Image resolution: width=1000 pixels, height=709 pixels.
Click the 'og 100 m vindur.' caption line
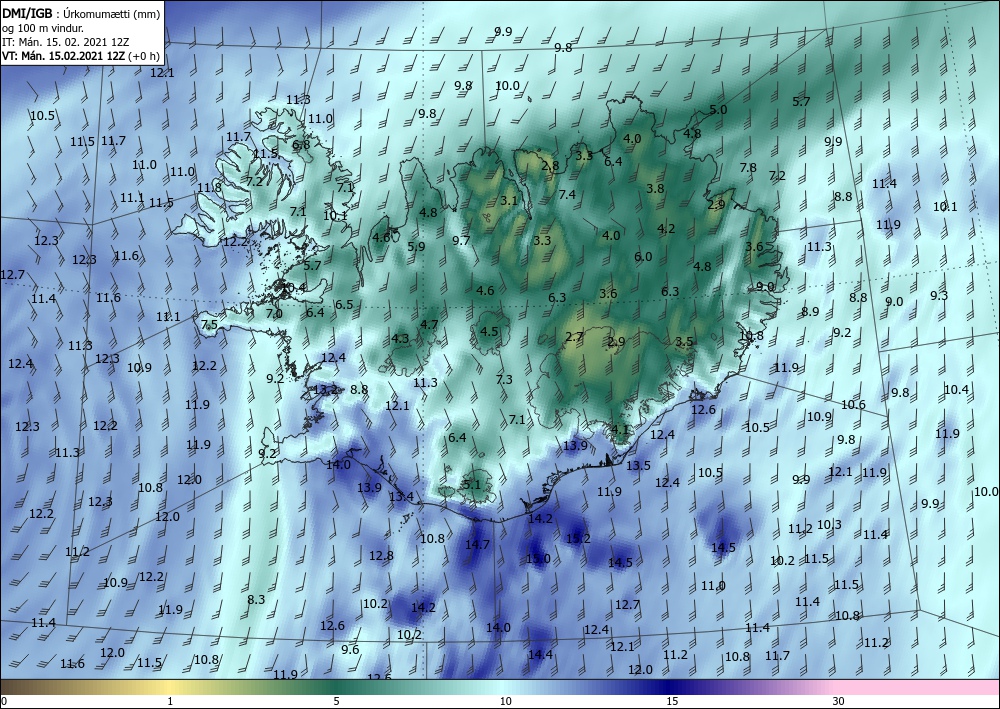click(43, 27)
